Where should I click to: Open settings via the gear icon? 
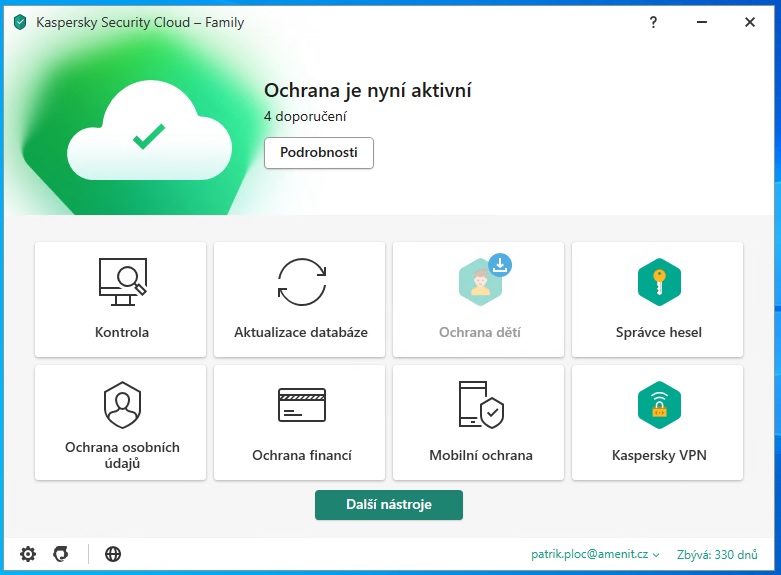pyautogui.click(x=28, y=554)
